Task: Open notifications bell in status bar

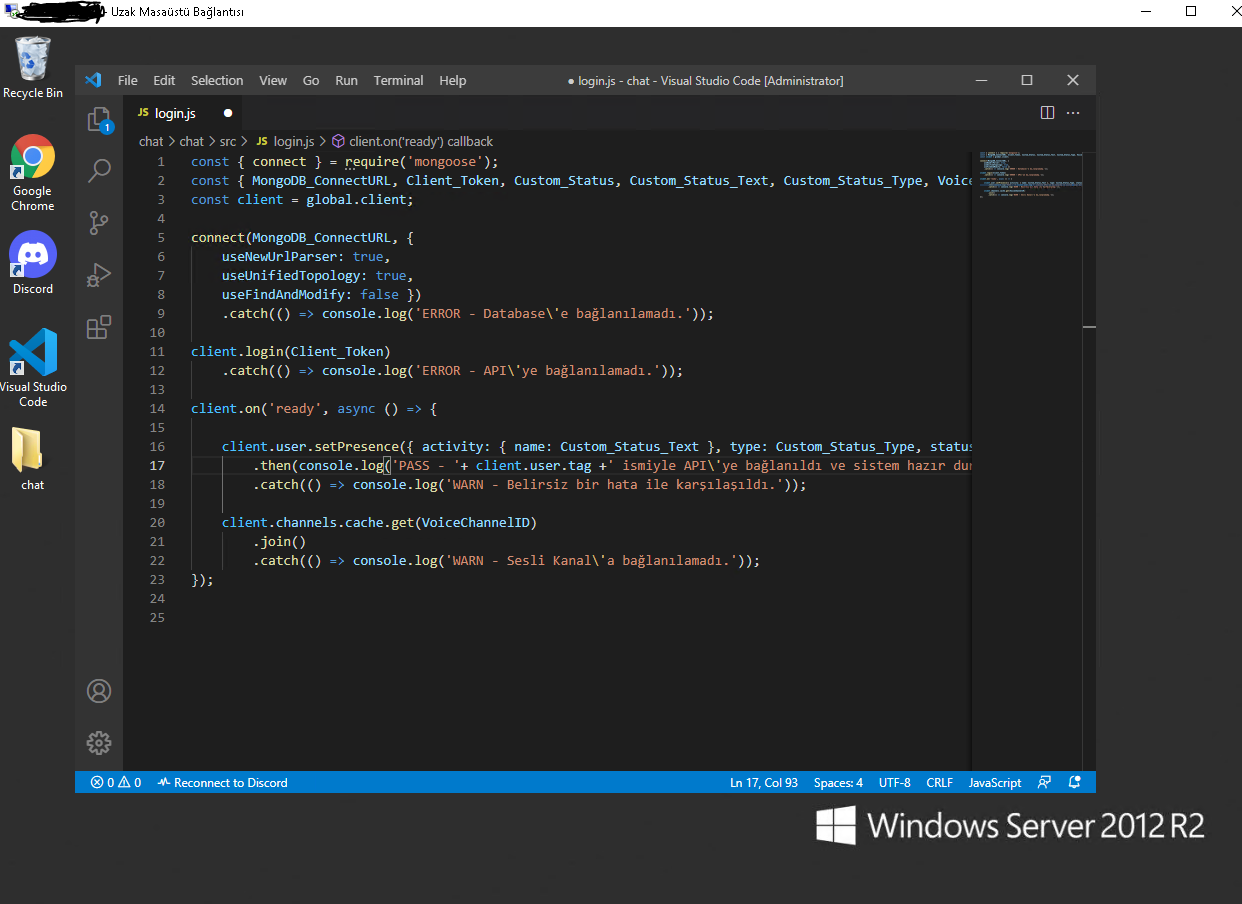Action: point(1075,783)
